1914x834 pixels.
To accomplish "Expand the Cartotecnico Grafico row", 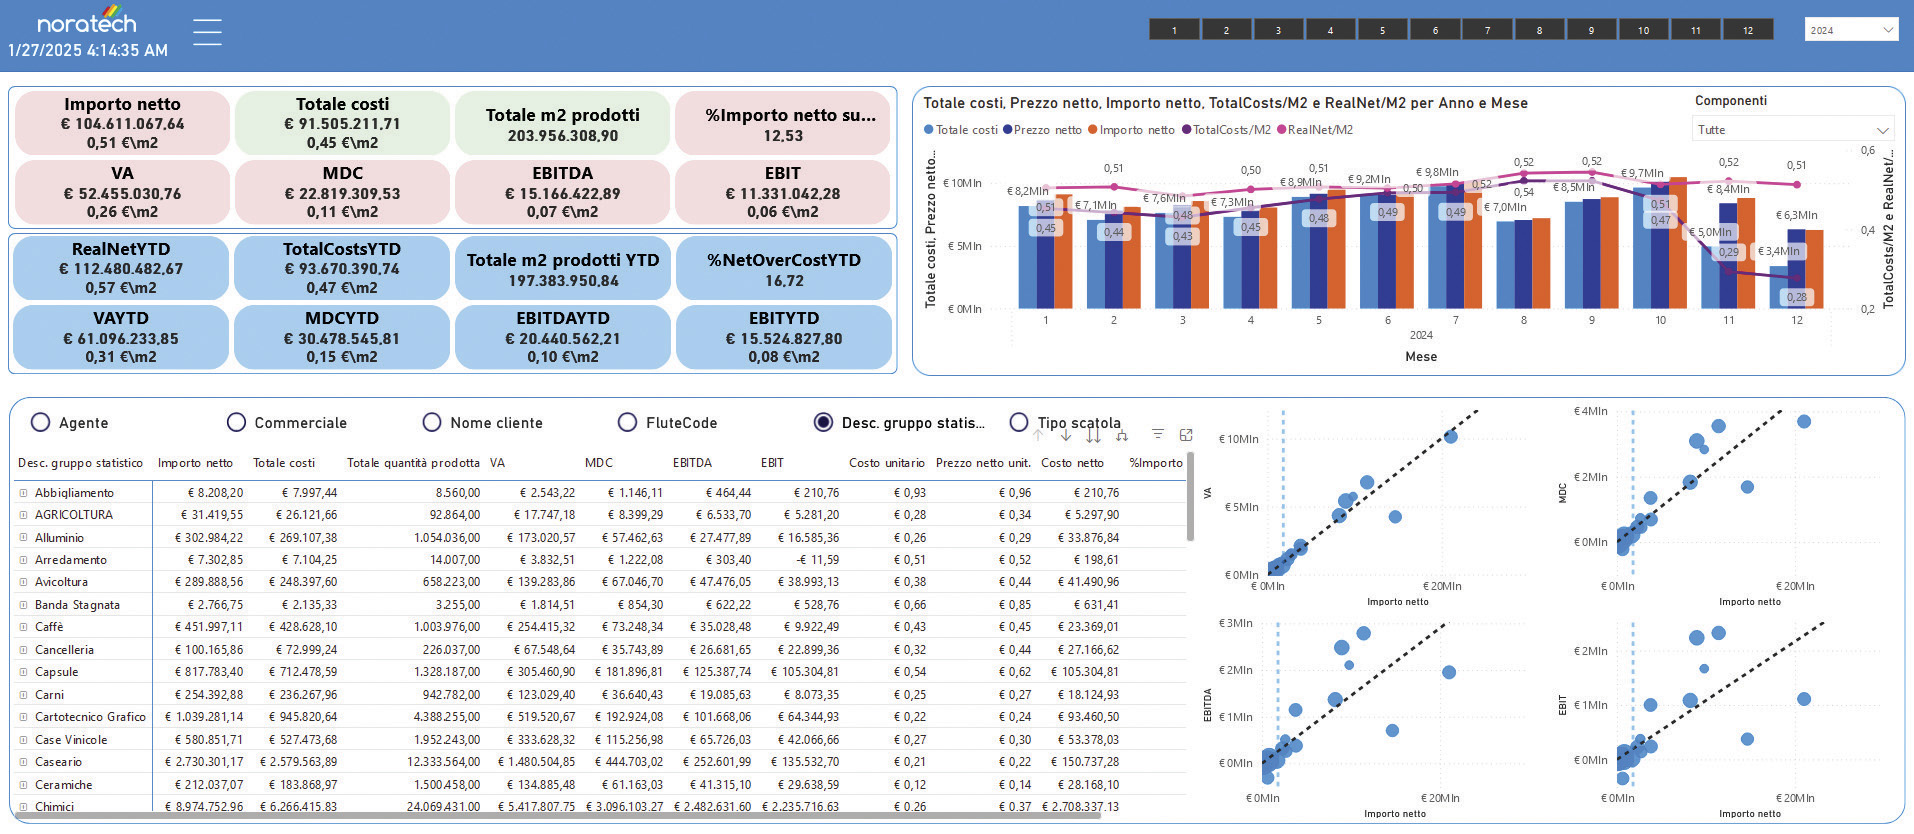I will [23, 717].
